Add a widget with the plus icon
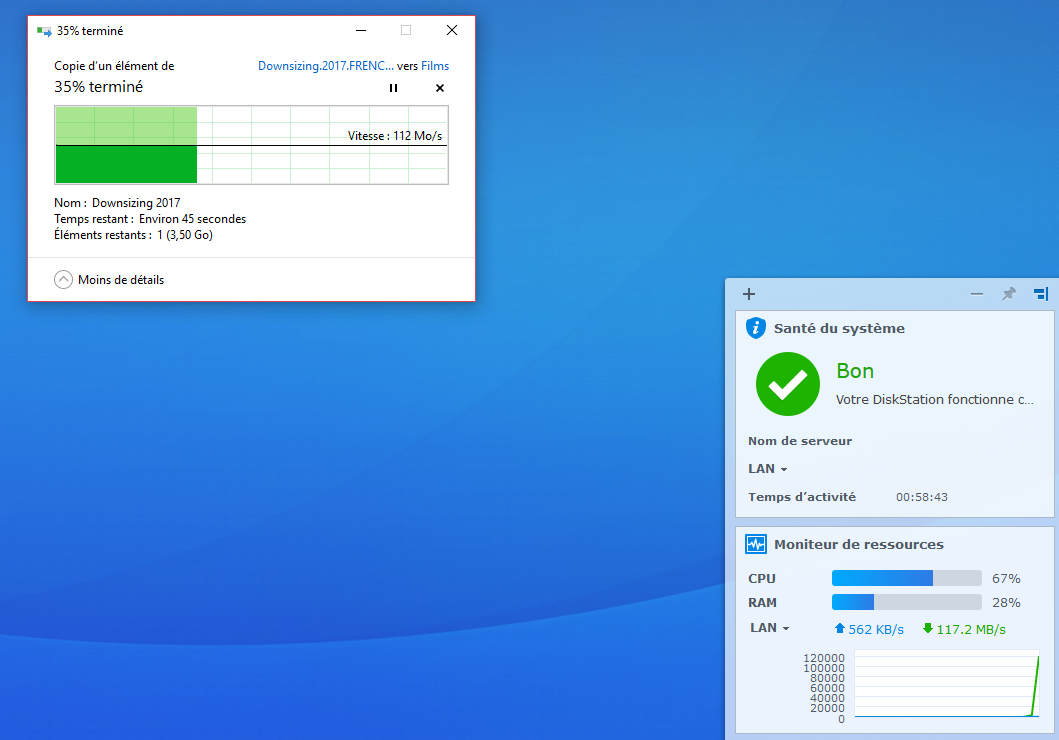Image resolution: width=1059 pixels, height=740 pixels. click(749, 294)
